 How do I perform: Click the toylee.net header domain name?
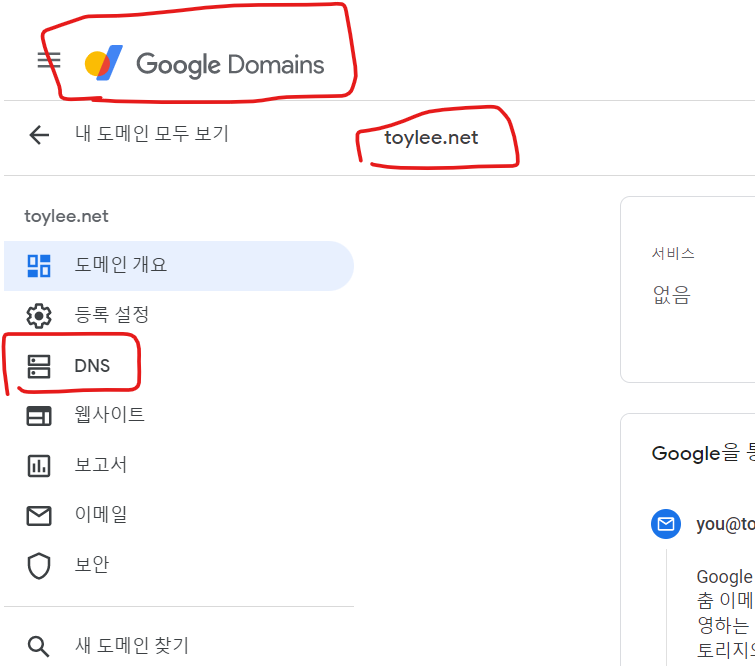(431, 138)
